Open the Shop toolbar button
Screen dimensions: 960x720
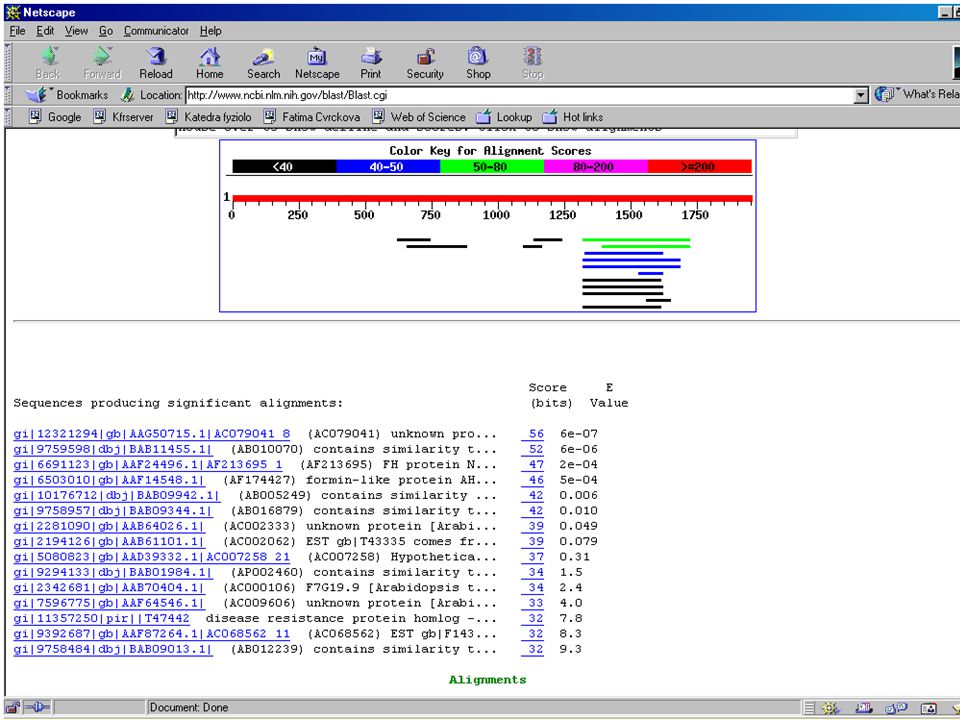coord(478,63)
